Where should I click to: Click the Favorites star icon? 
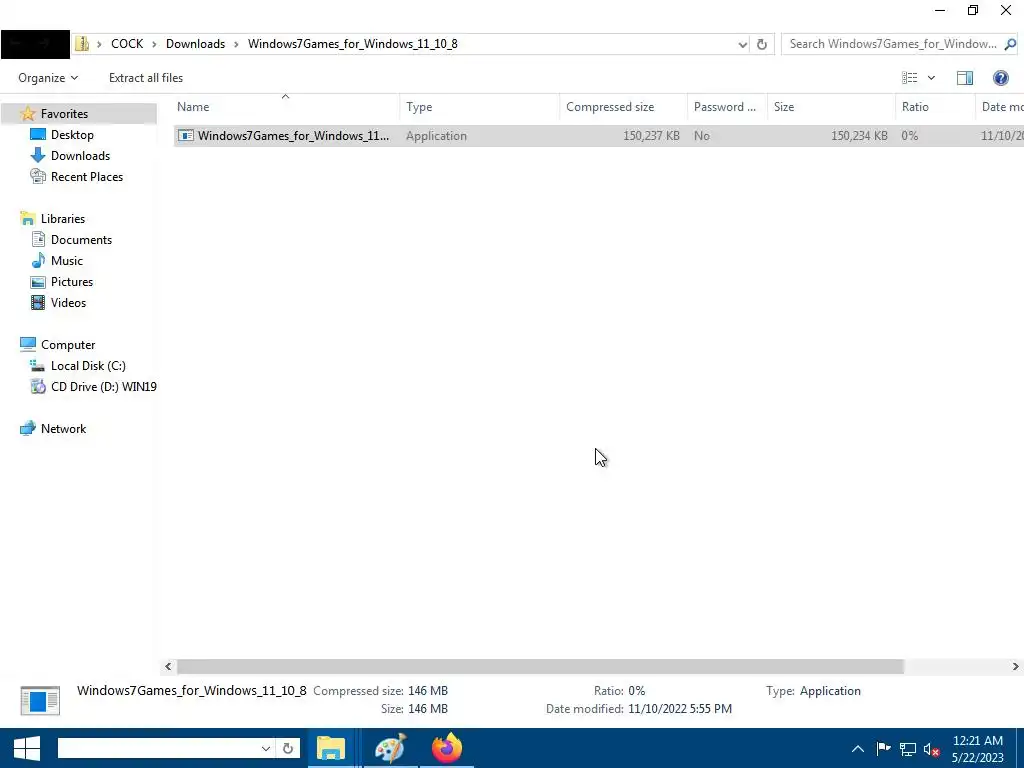coord(27,114)
